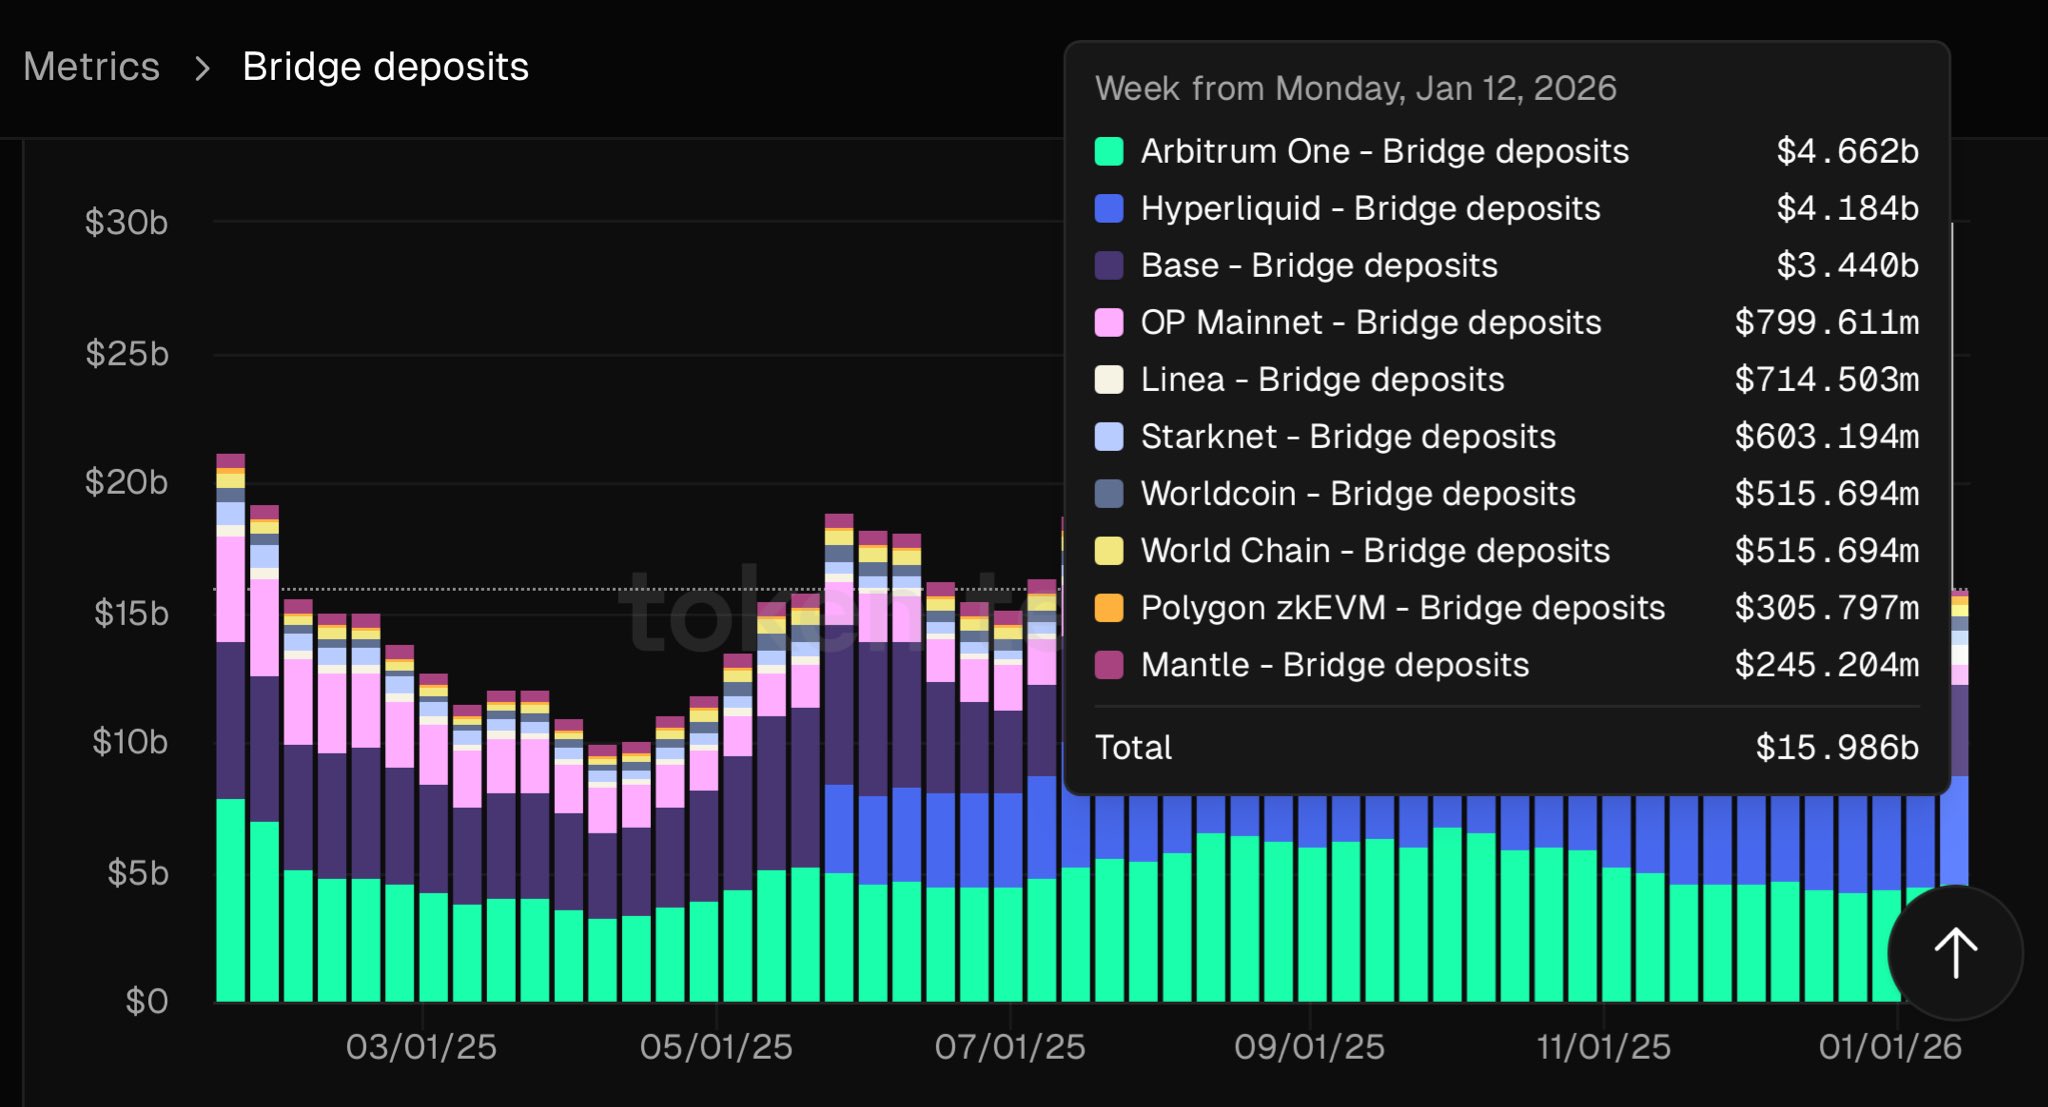The height and width of the screenshot is (1107, 2048).
Task: Click the $30b y-axis label
Action: [126, 222]
